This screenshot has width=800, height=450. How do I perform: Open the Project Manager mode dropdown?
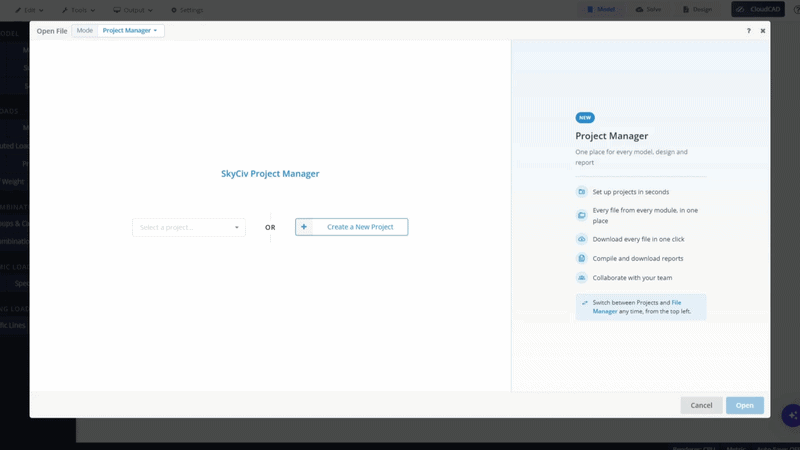pos(130,31)
